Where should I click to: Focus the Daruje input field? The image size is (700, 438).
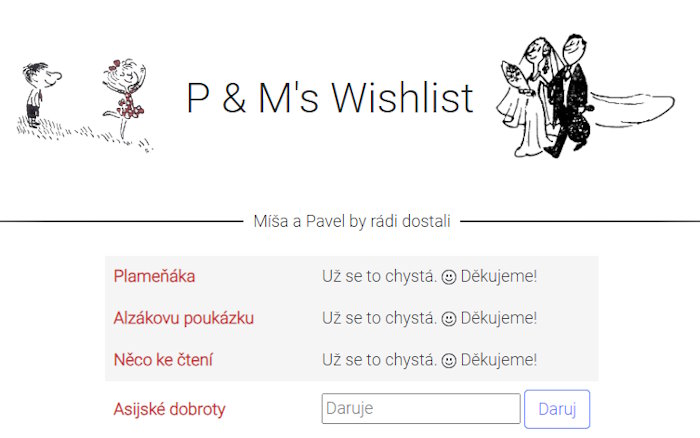click(421, 409)
